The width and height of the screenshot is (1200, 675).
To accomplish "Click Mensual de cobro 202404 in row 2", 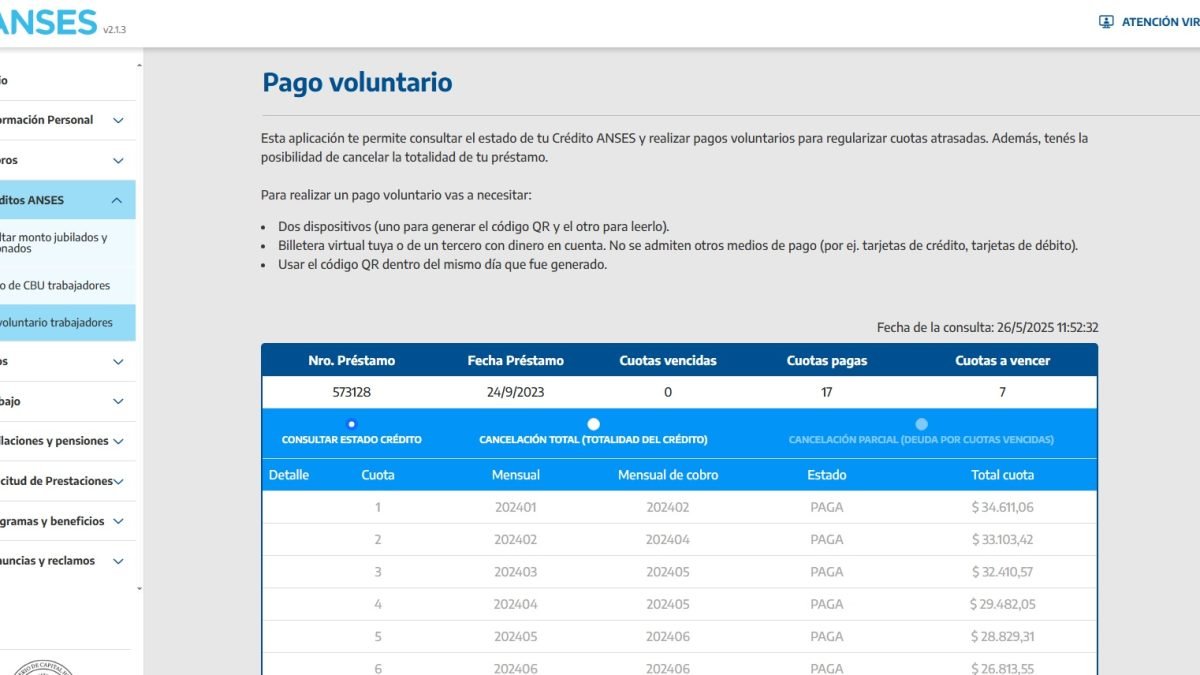I will click(668, 539).
